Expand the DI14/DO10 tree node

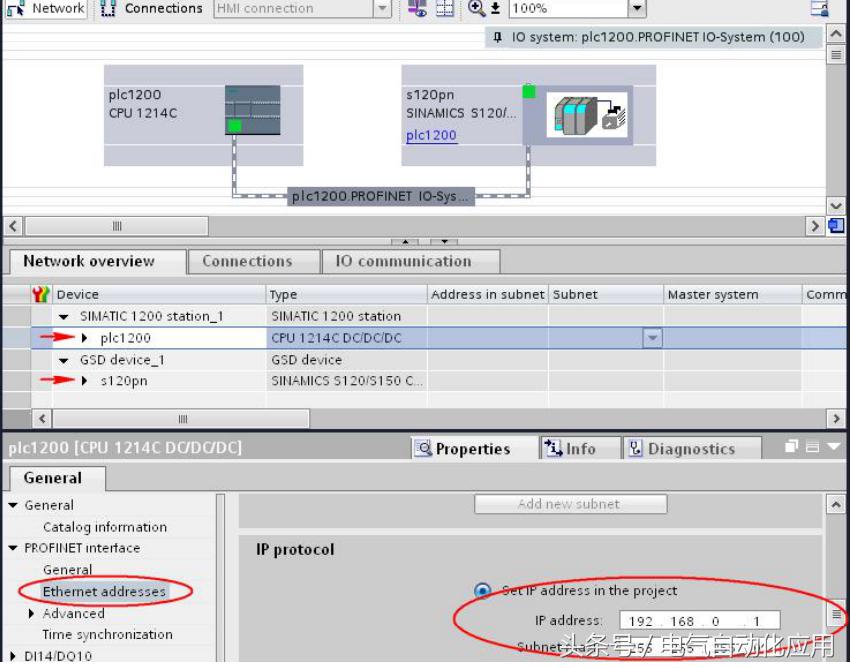pos(13,656)
